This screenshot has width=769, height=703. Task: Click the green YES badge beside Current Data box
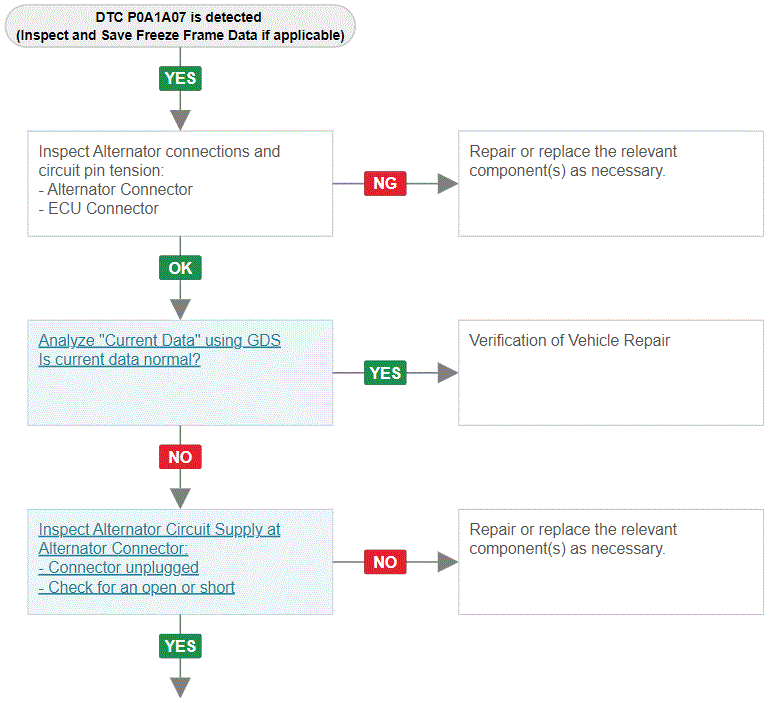385,373
